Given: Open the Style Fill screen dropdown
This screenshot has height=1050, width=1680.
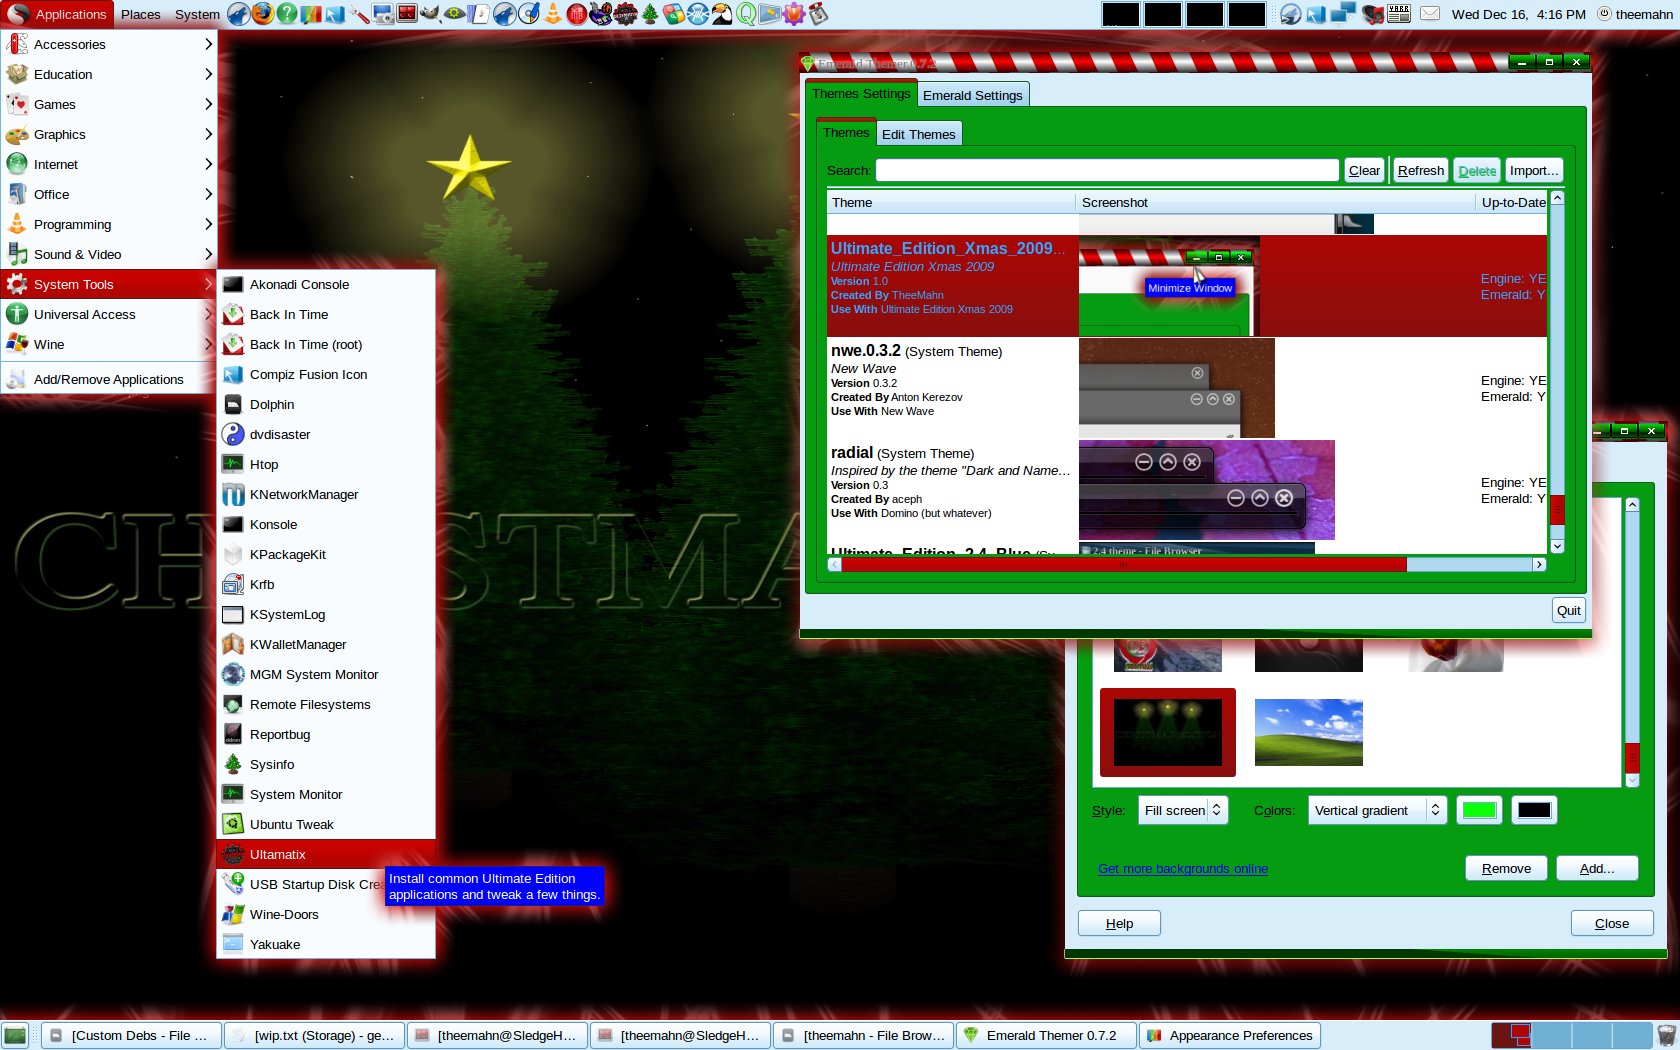Looking at the screenshot, I should click(1183, 810).
